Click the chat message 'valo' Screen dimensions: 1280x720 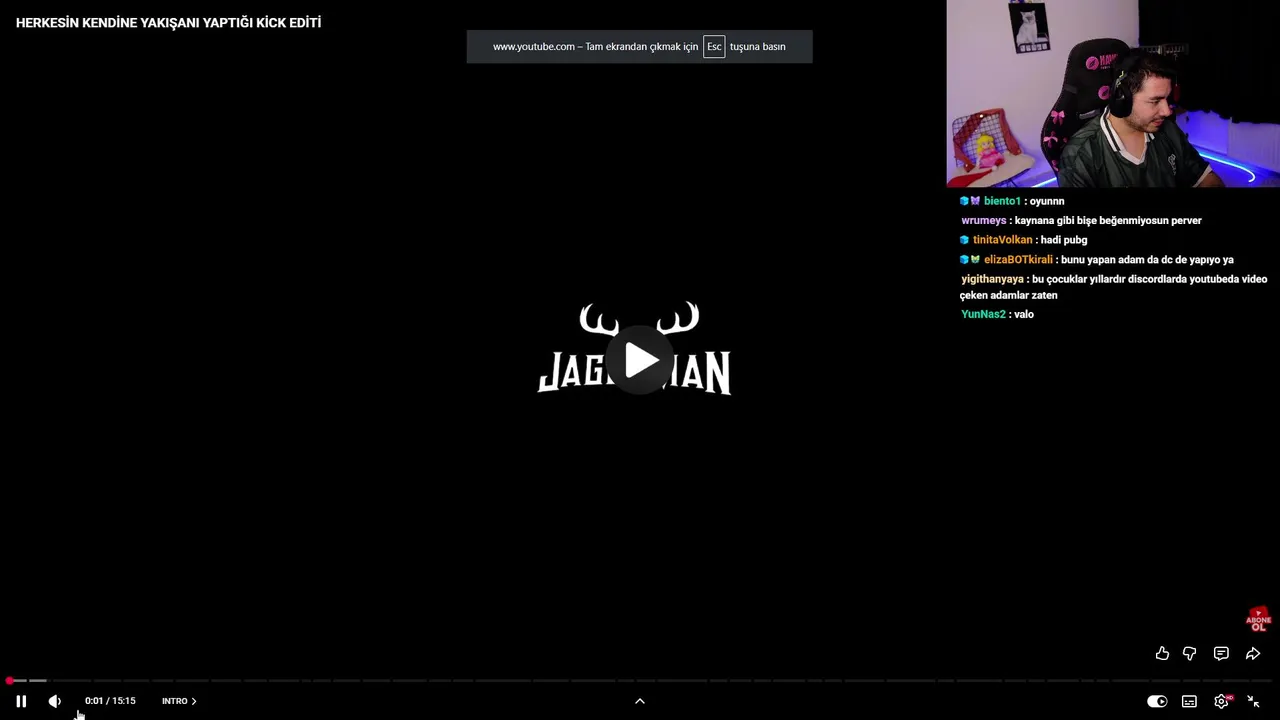1024,314
